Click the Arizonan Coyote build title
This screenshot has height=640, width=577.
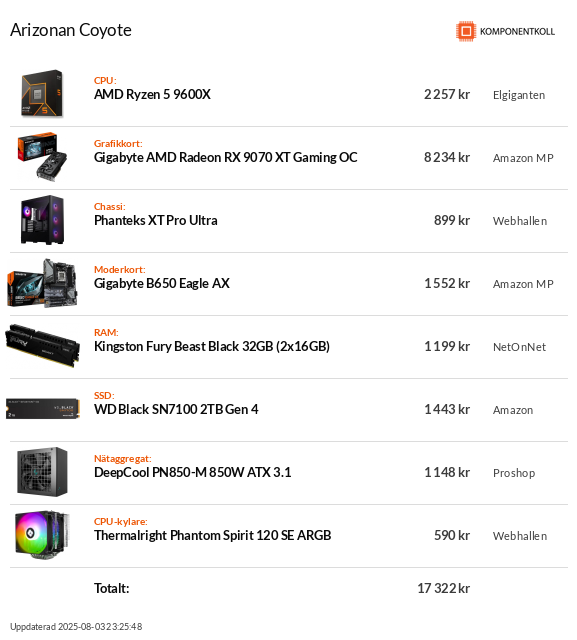[x=71, y=30]
